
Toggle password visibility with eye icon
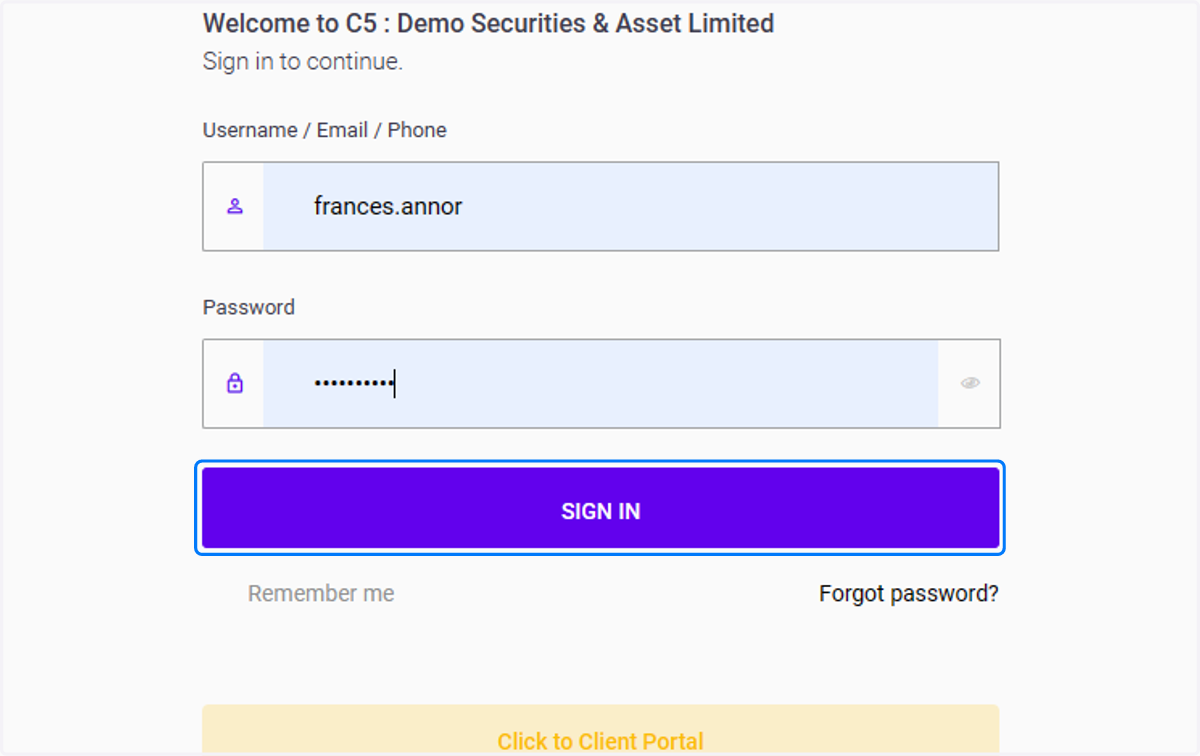coord(970,383)
